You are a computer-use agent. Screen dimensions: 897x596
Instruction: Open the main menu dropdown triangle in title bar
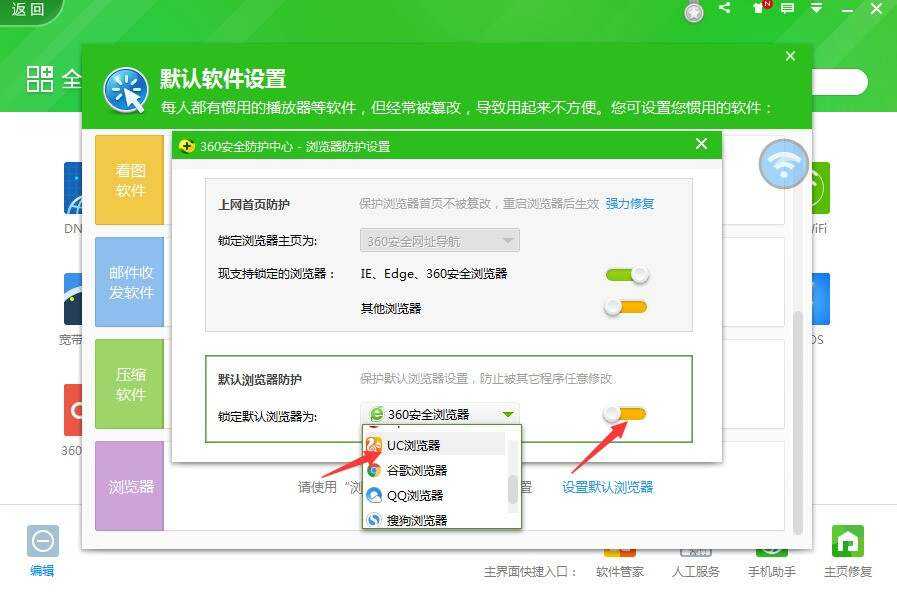(x=816, y=8)
